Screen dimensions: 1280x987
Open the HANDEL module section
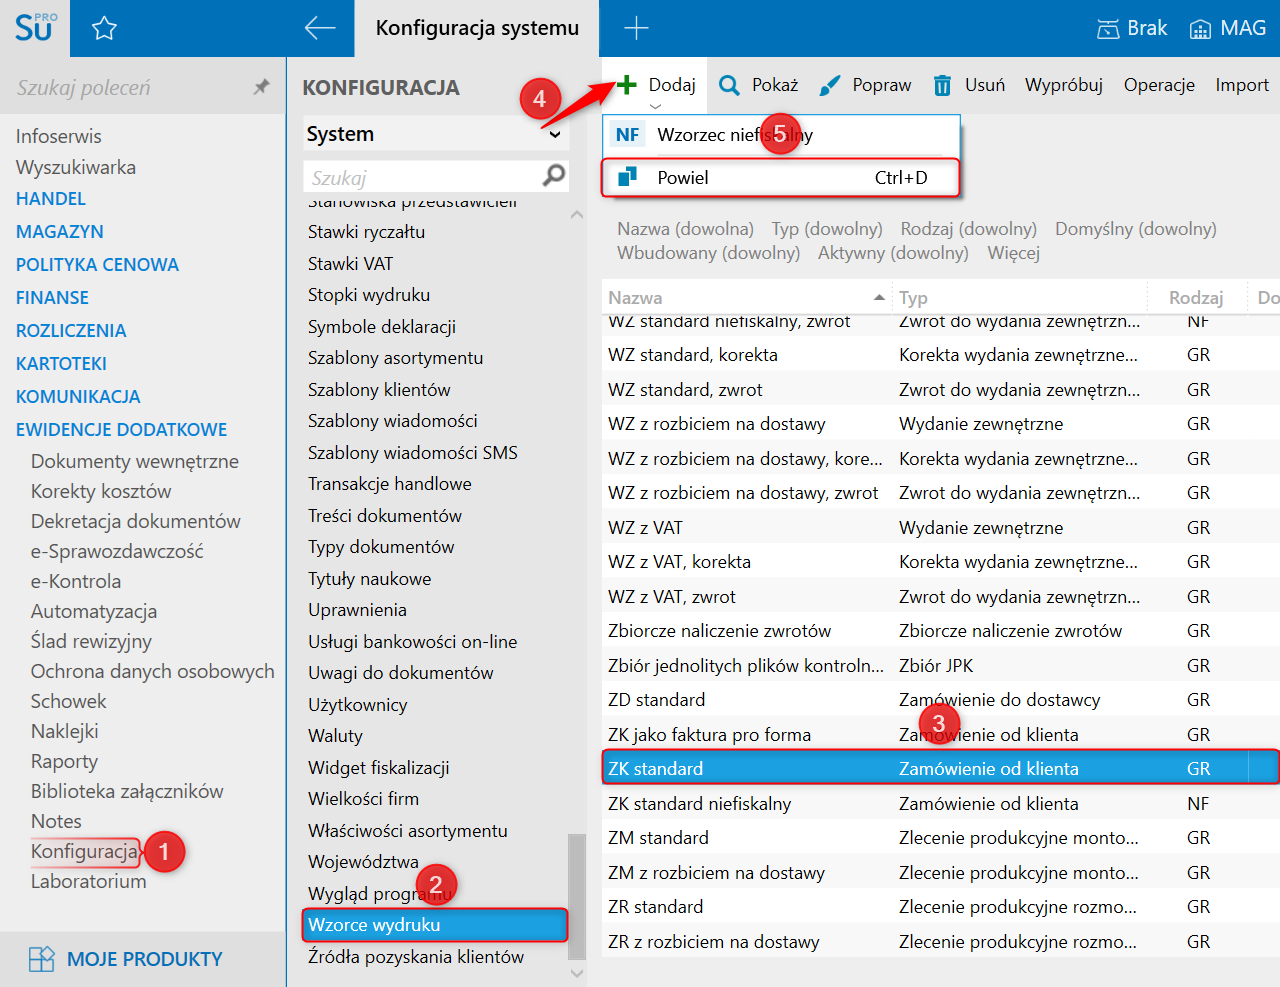tap(51, 199)
